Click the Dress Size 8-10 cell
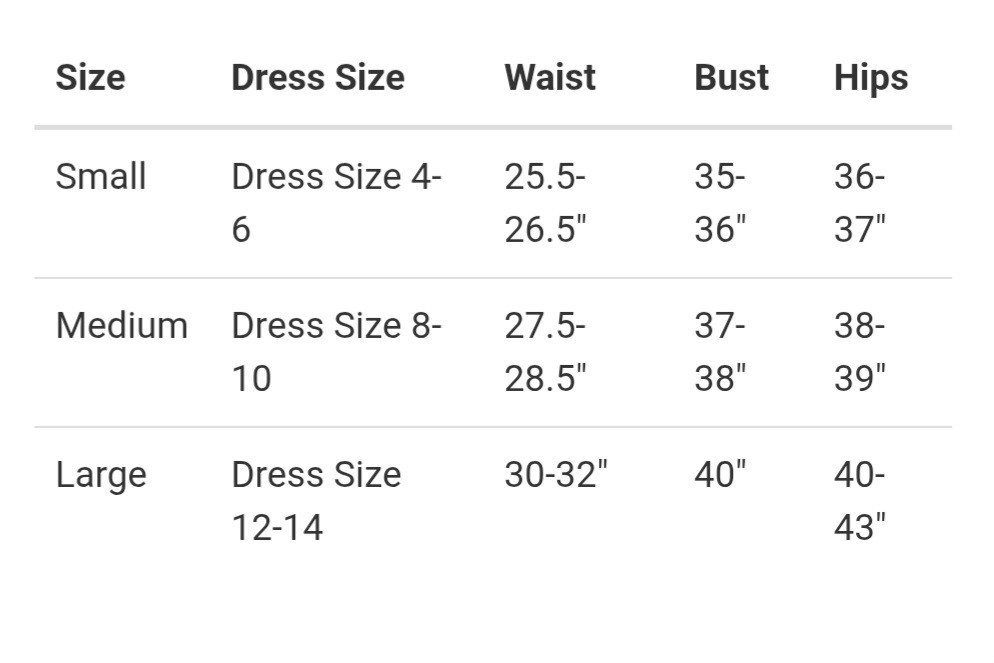 click(x=336, y=352)
